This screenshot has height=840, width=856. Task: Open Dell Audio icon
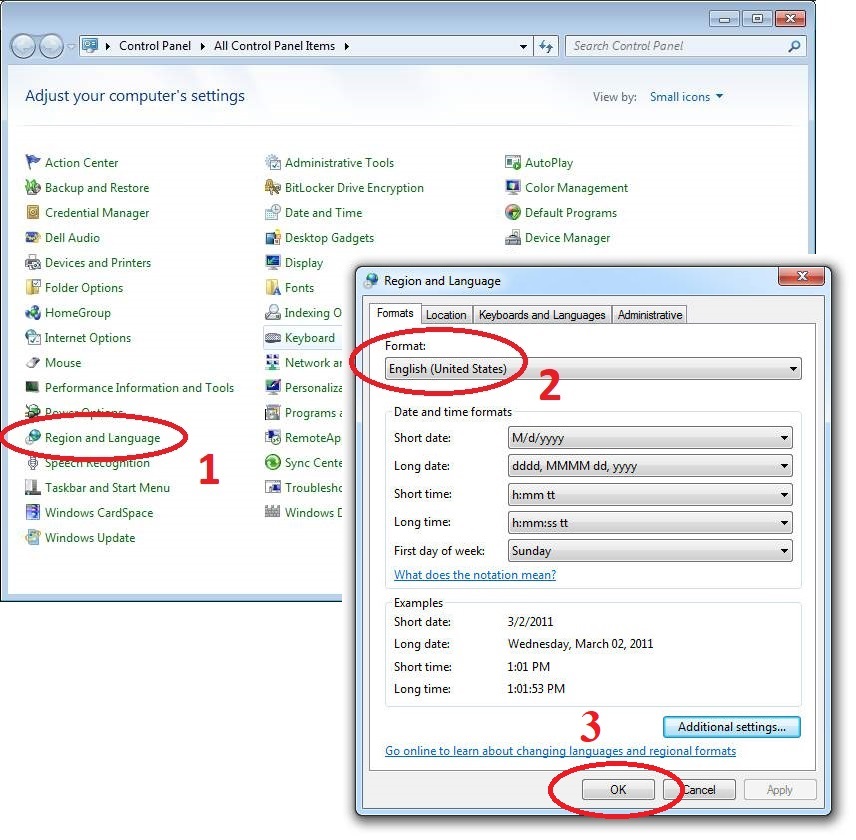coord(33,237)
